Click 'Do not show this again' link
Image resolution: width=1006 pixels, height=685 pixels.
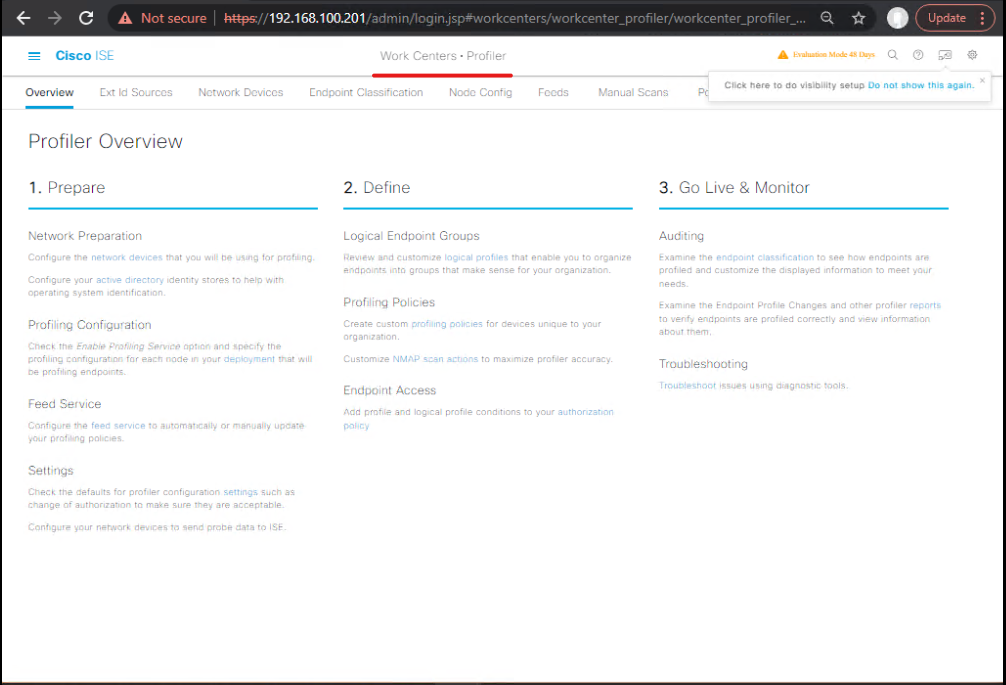(x=921, y=85)
